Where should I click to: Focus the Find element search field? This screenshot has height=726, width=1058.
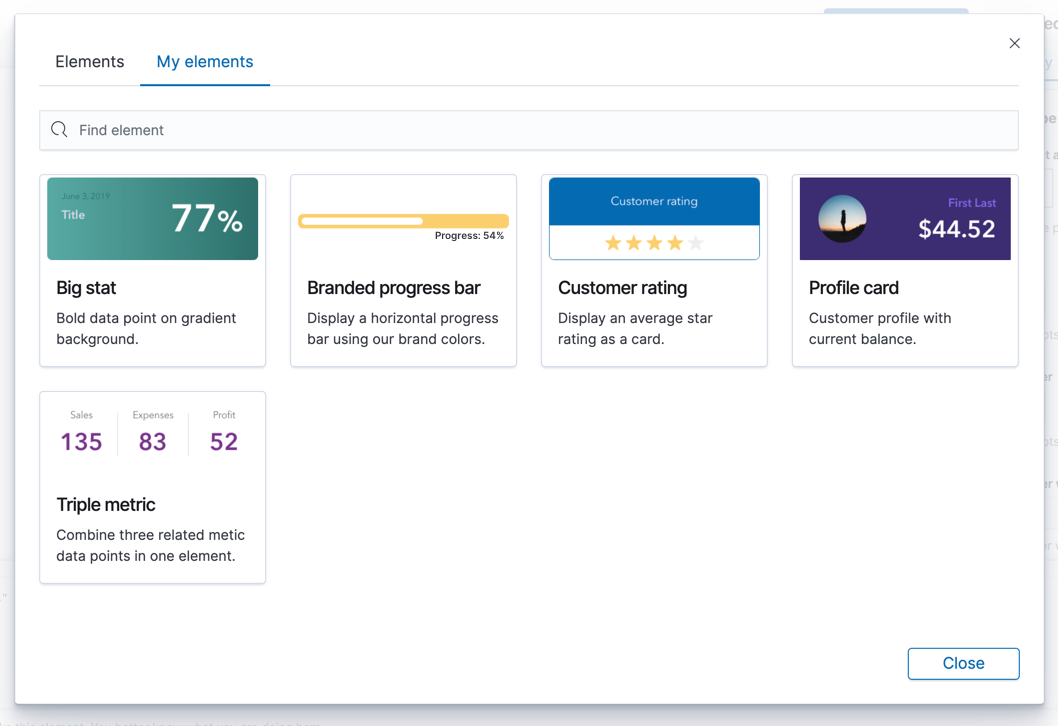[x=540, y=130]
